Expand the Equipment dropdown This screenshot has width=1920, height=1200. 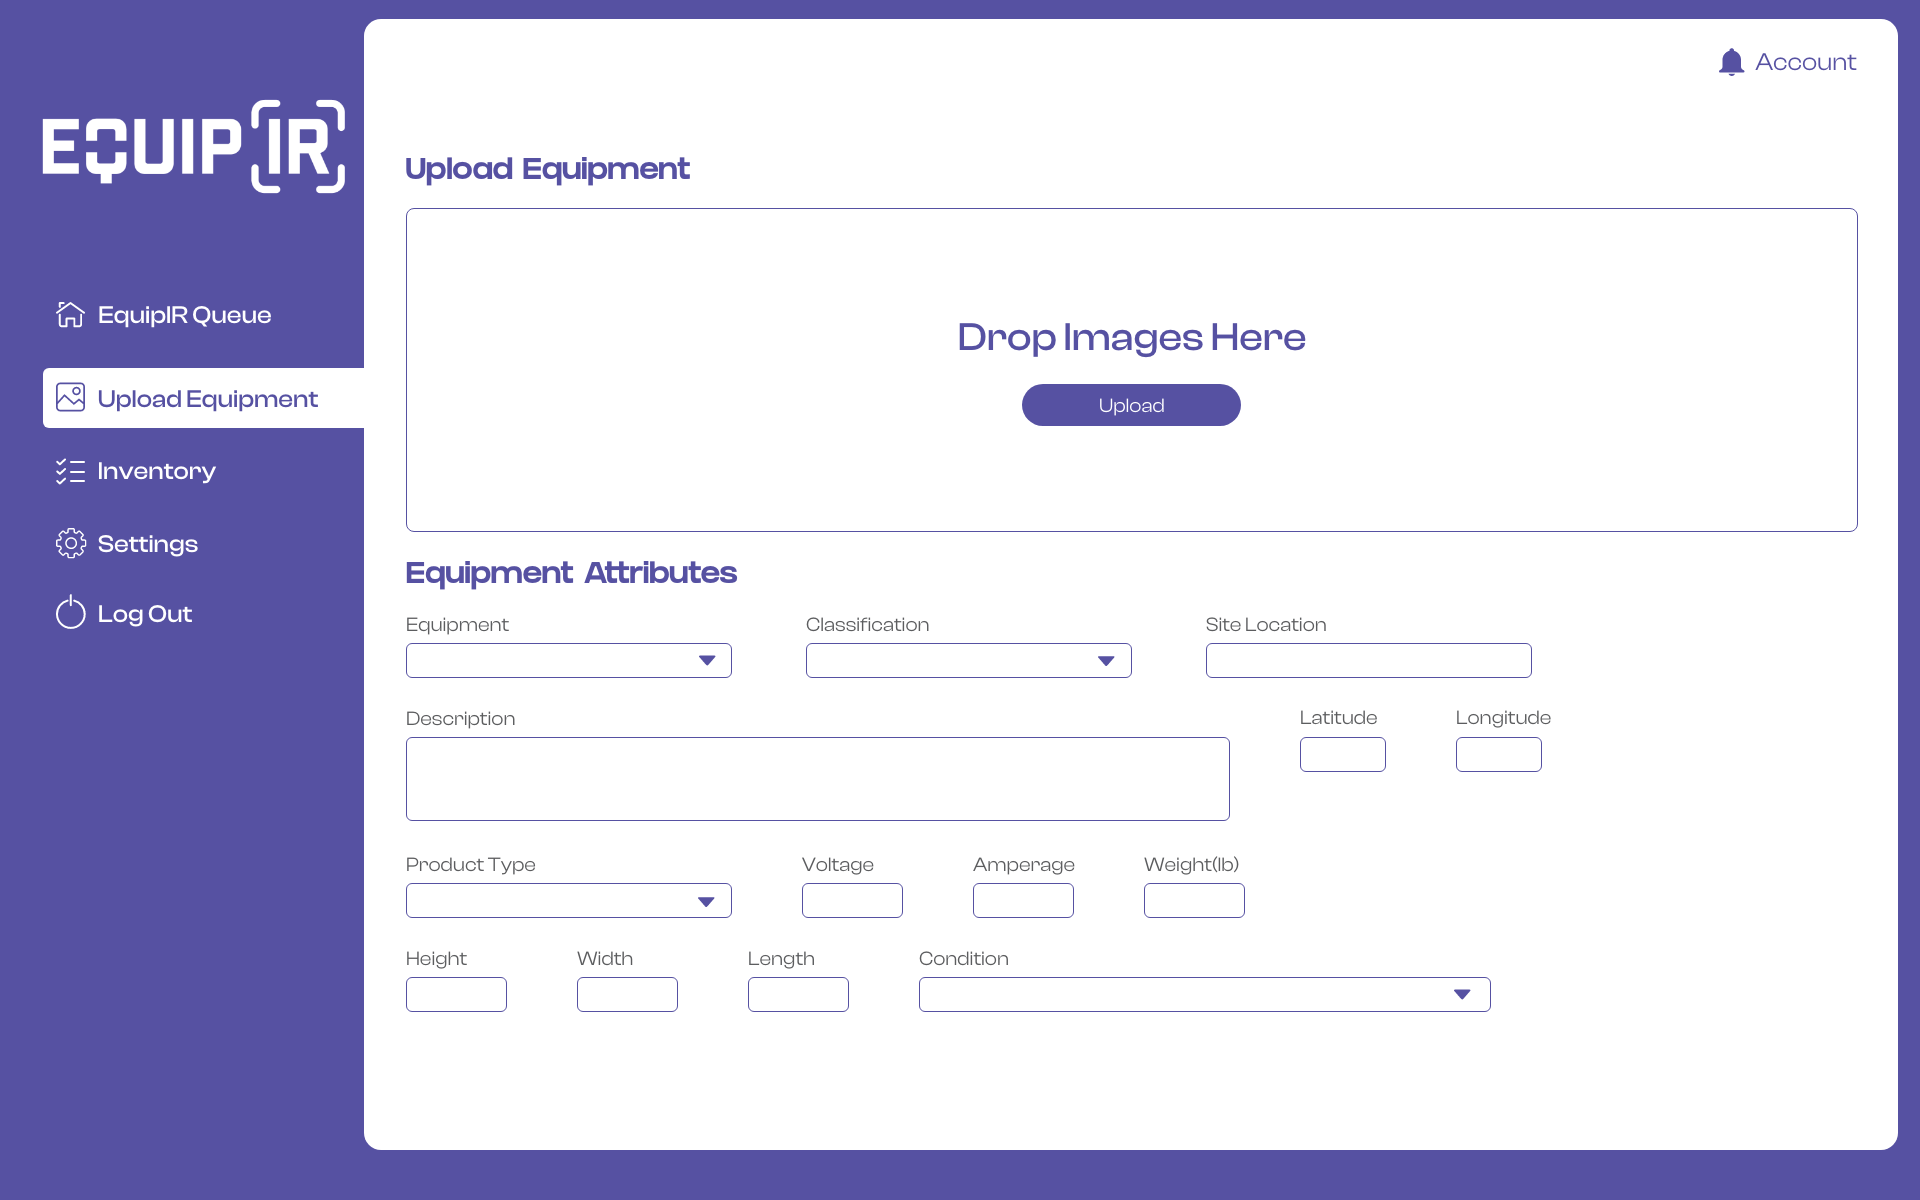click(568, 660)
